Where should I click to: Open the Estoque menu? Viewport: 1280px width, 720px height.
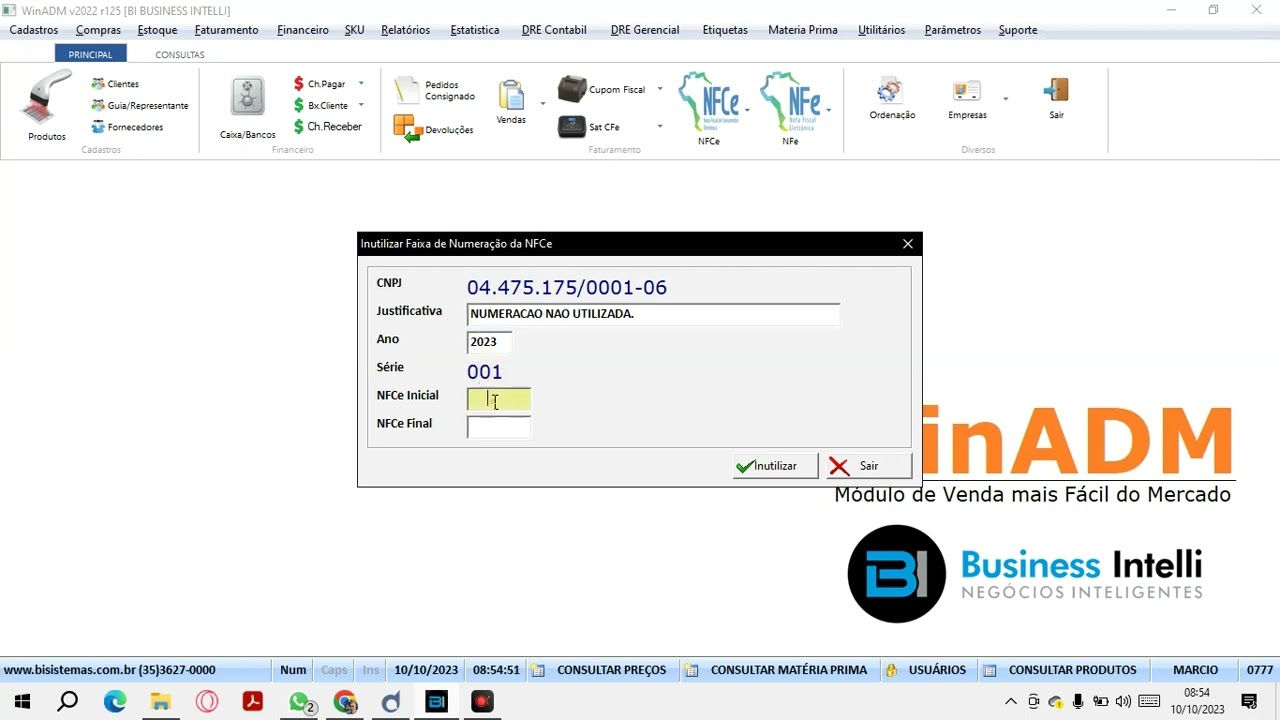pyautogui.click(x=157, y=30)
